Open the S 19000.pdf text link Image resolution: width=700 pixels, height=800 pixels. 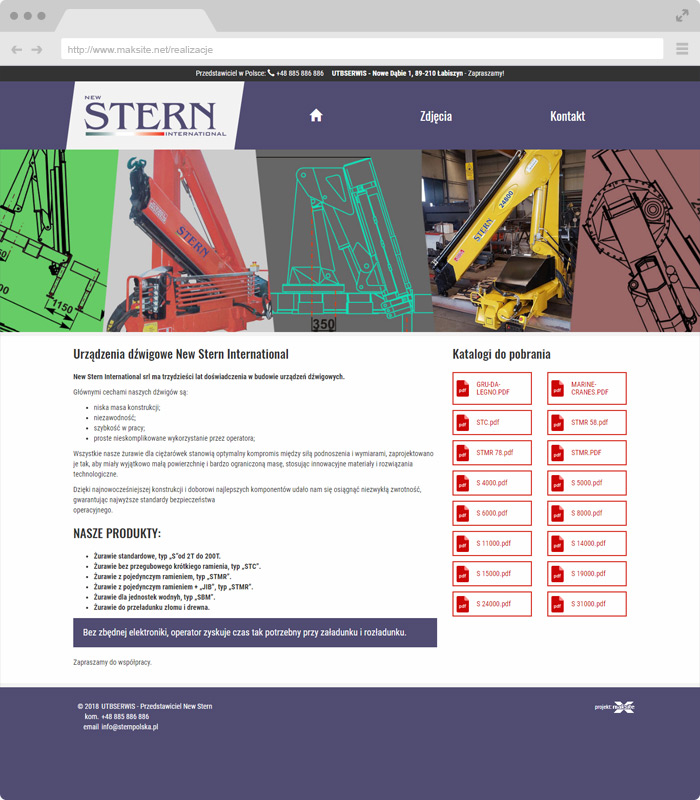tap(588, 573)
